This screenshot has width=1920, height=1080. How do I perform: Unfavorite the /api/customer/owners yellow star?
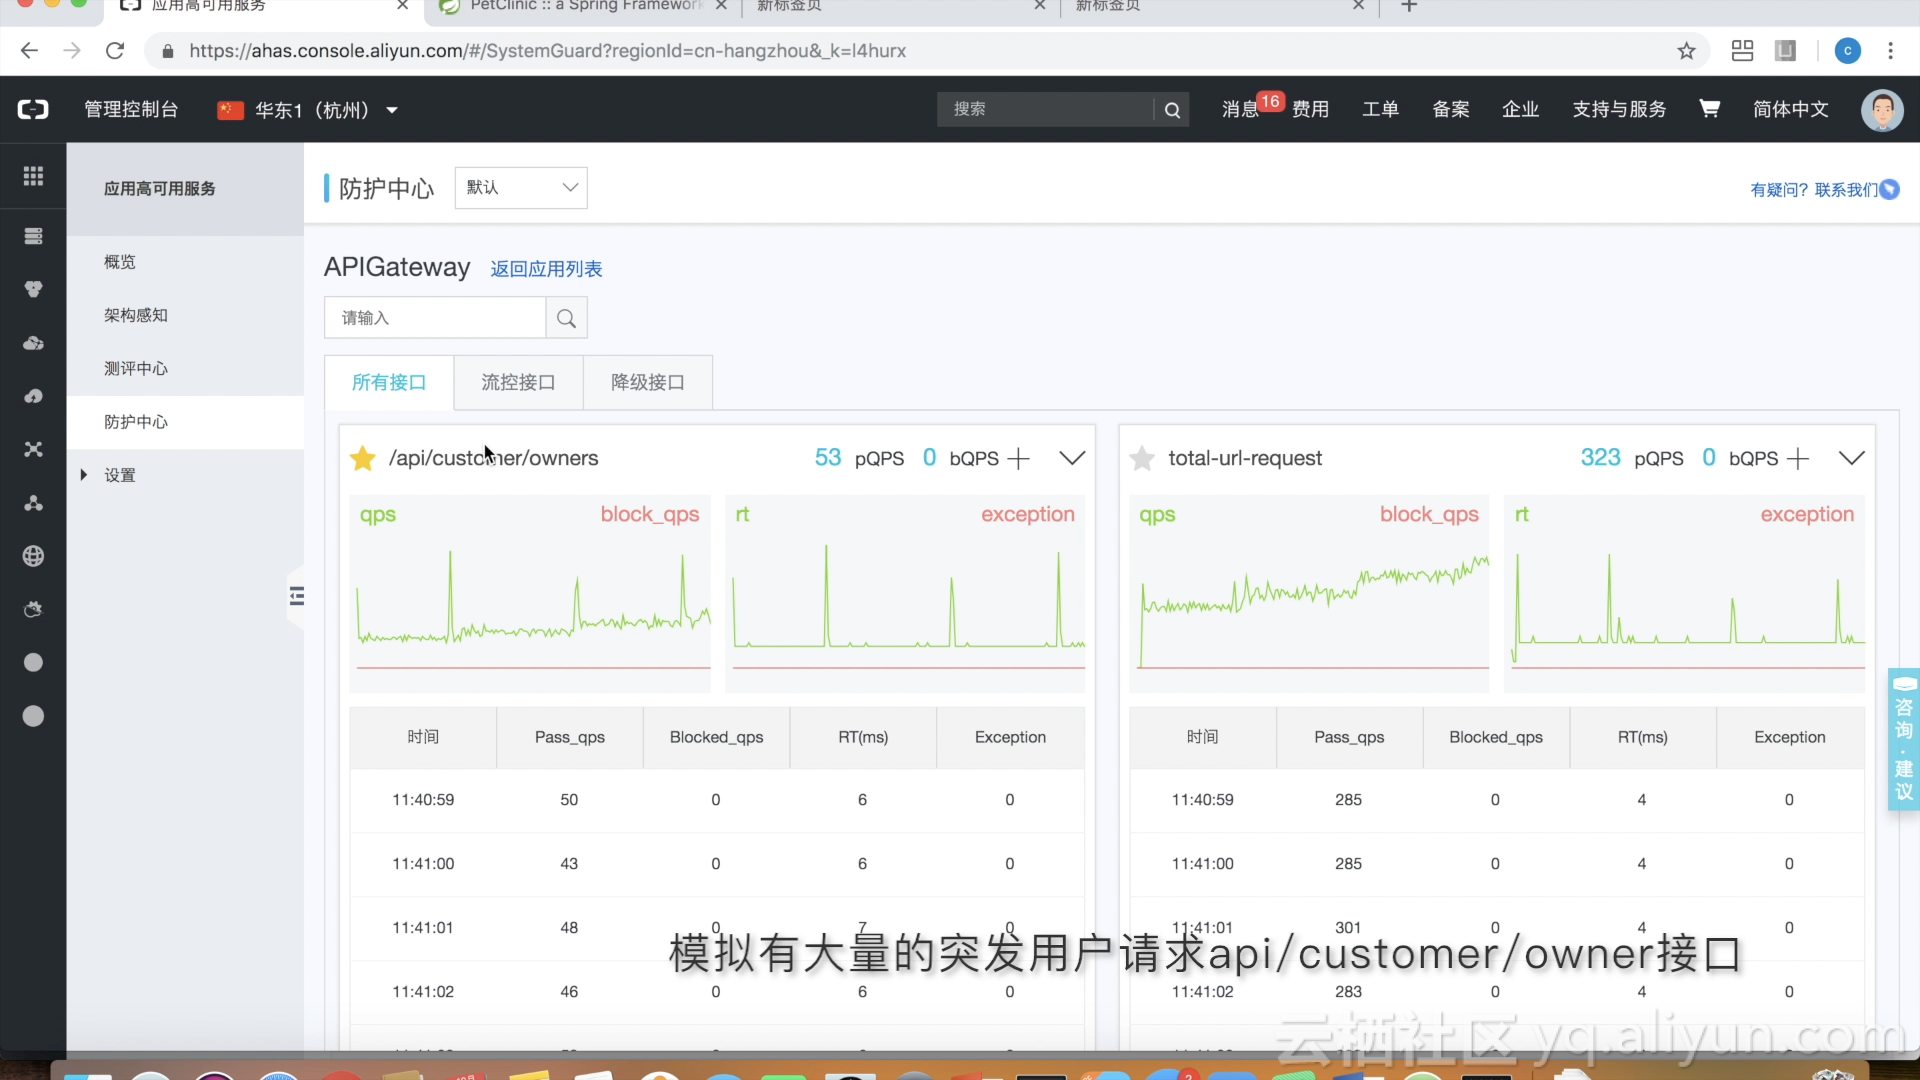coord(362,459)
